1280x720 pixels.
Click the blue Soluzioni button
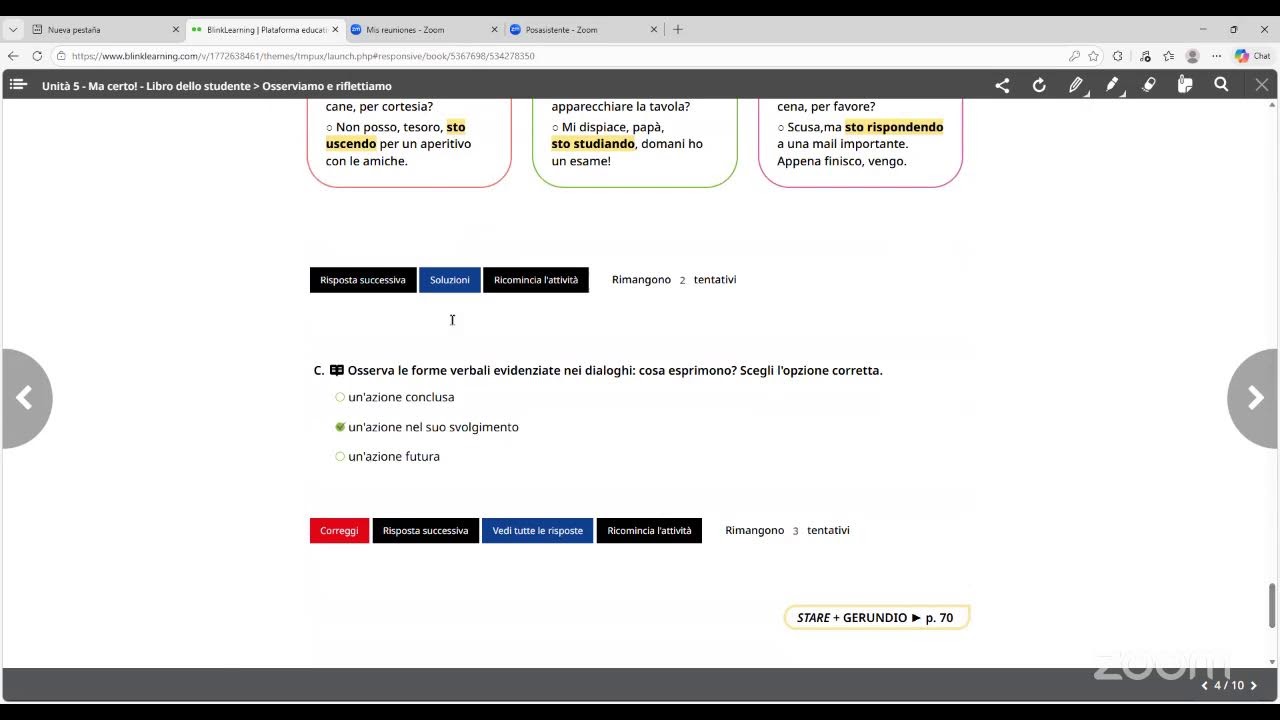pos(450,280)
